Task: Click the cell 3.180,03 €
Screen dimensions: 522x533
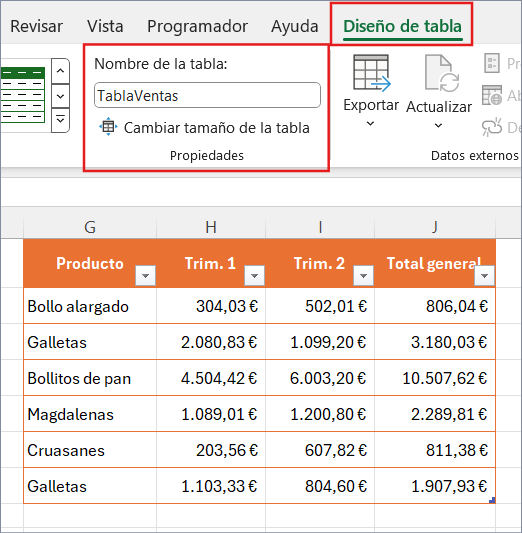Action: (x=435, y=342)
